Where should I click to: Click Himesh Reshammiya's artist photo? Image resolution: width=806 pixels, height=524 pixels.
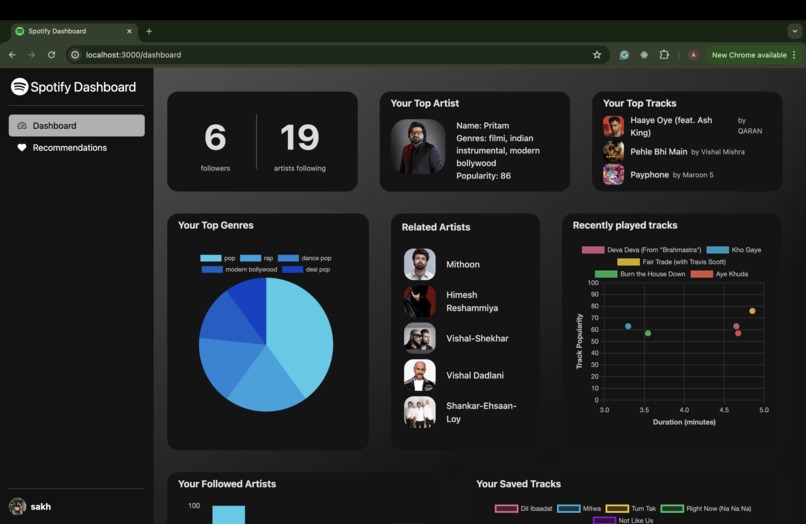[x=419, y=301]
